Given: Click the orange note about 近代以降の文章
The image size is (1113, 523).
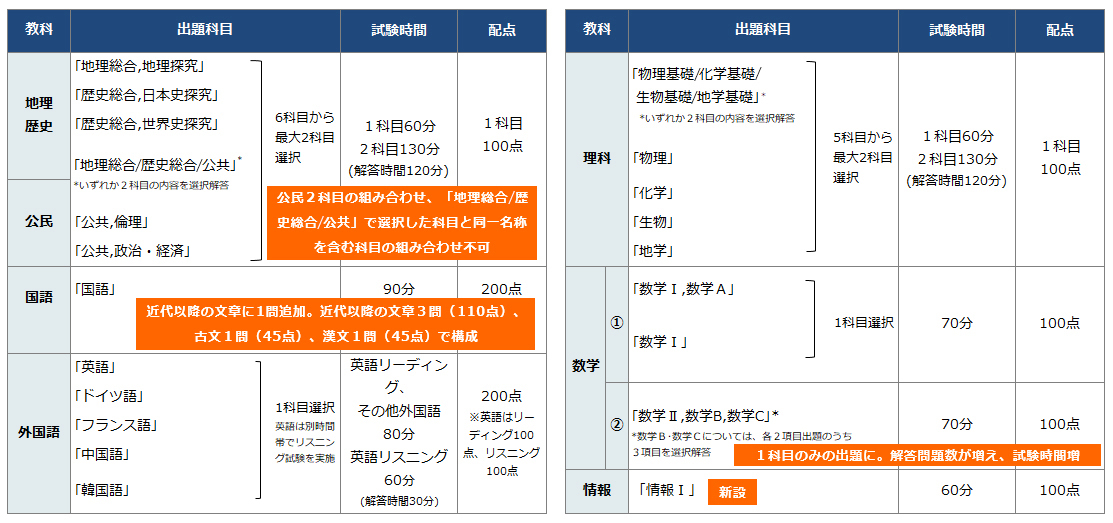Looking at the screenshot, I should (x=335, y=324).
